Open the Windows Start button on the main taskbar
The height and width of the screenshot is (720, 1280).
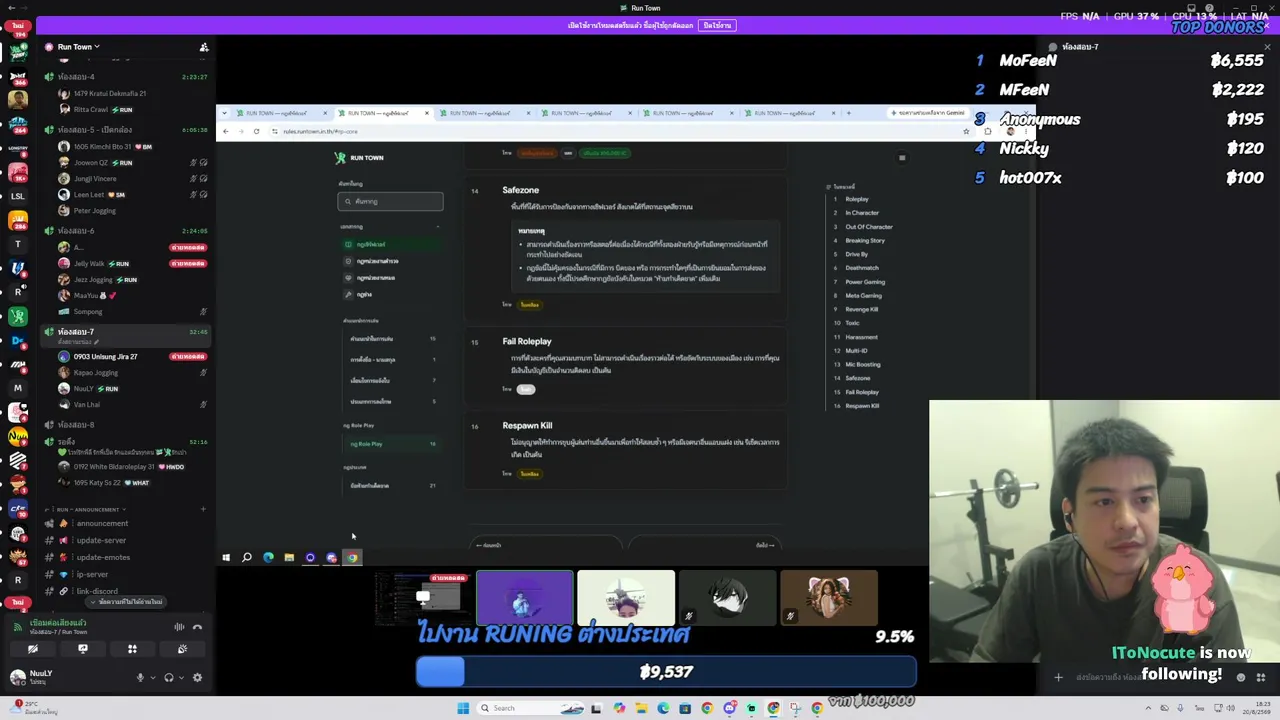tap(463, 709)
